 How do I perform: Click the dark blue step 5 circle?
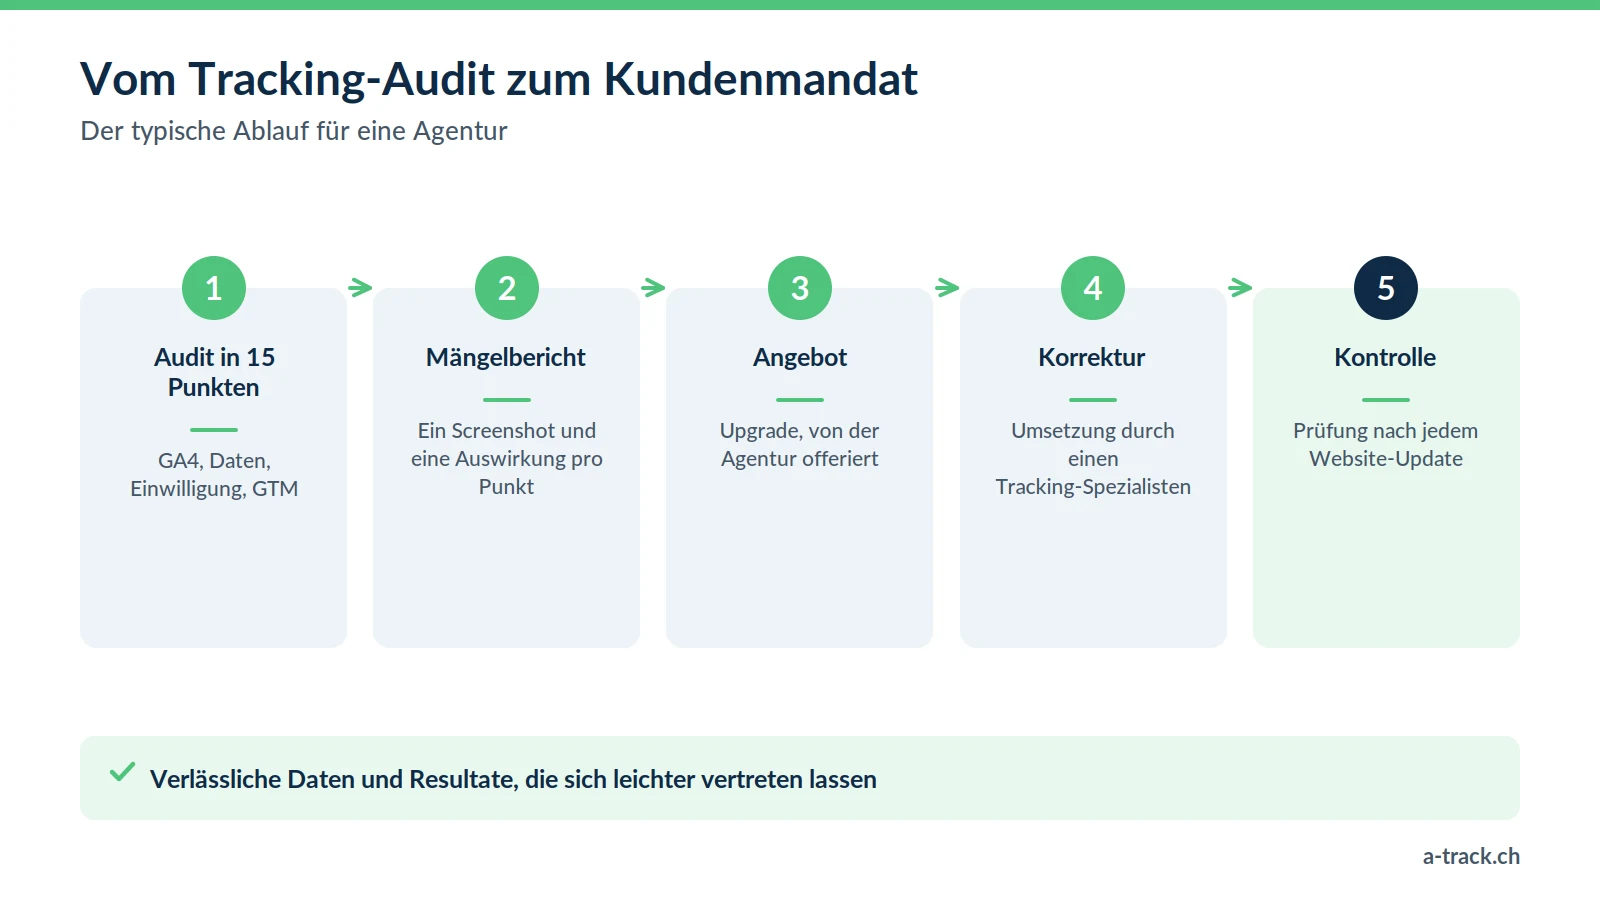[x=1386, y=288]
